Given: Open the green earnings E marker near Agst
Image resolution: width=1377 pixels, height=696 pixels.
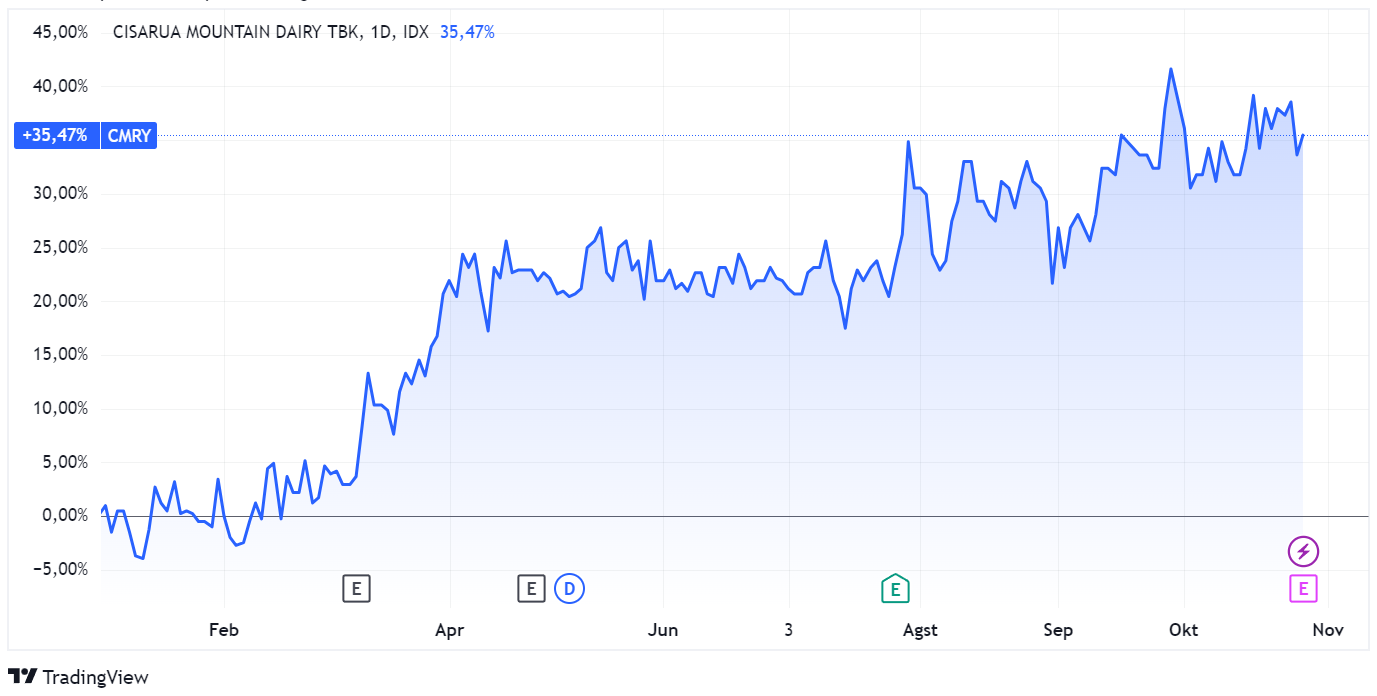Looking at the screenshot, I should [x=895, y=589].
